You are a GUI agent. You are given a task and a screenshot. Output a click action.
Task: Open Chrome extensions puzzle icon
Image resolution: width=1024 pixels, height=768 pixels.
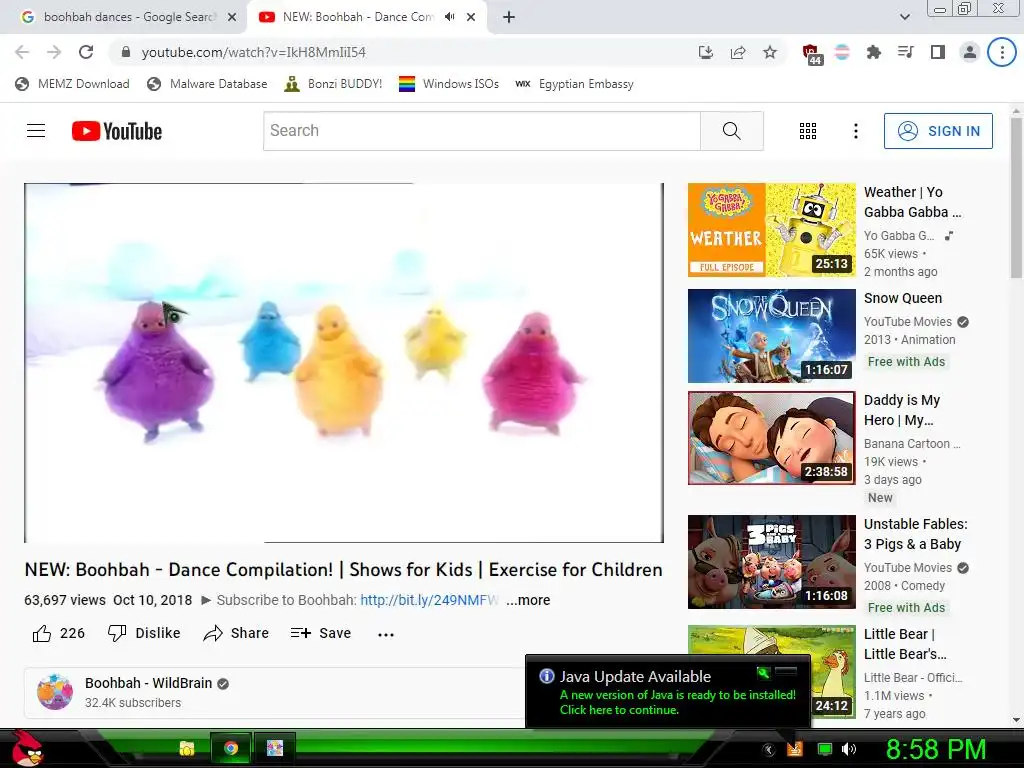point(873,52)
